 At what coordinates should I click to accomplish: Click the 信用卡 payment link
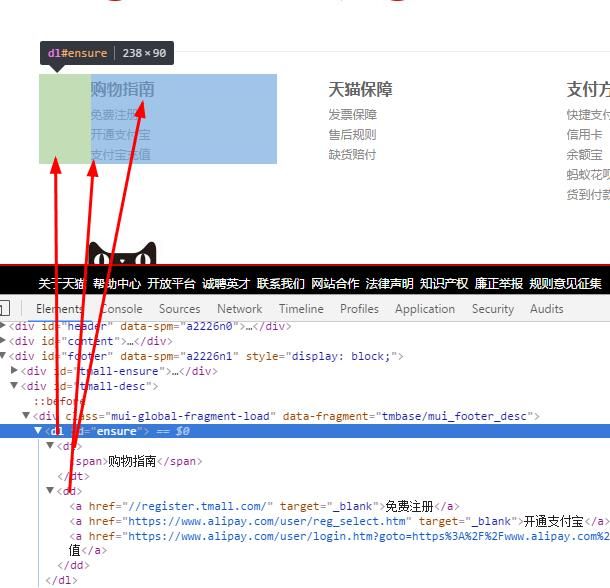[584, 135]
